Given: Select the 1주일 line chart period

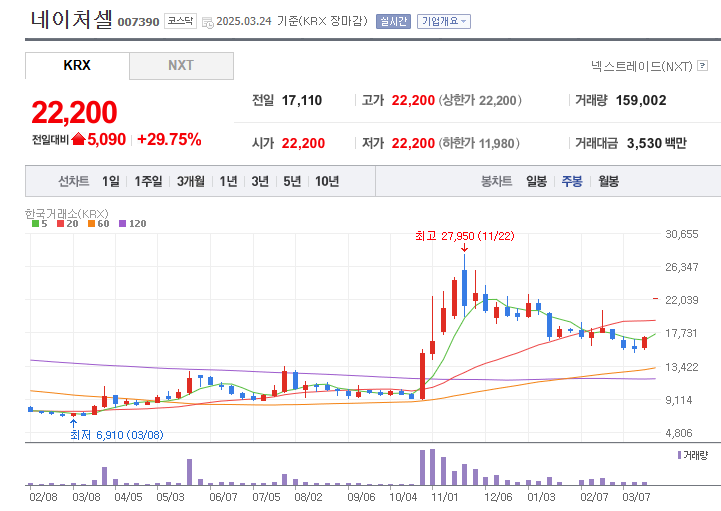Looking at the screenshot, I should (148, 181).
